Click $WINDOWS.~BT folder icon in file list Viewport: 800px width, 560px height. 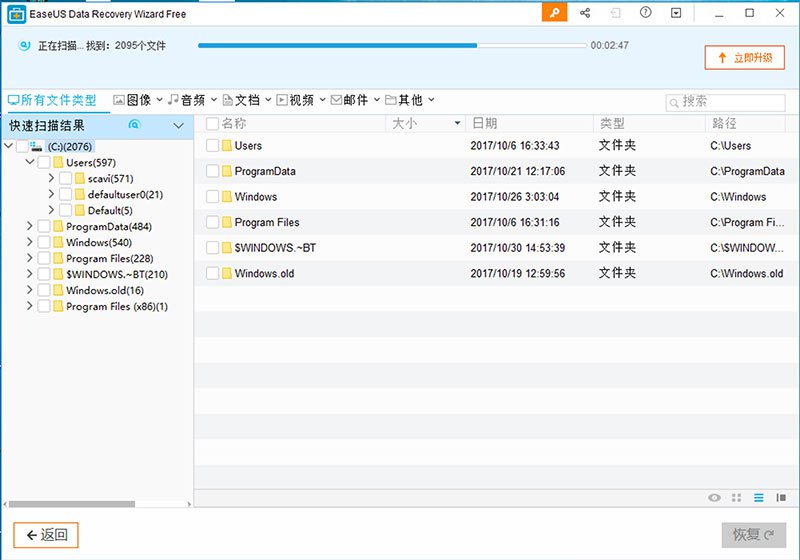click(x=227, y=247)
